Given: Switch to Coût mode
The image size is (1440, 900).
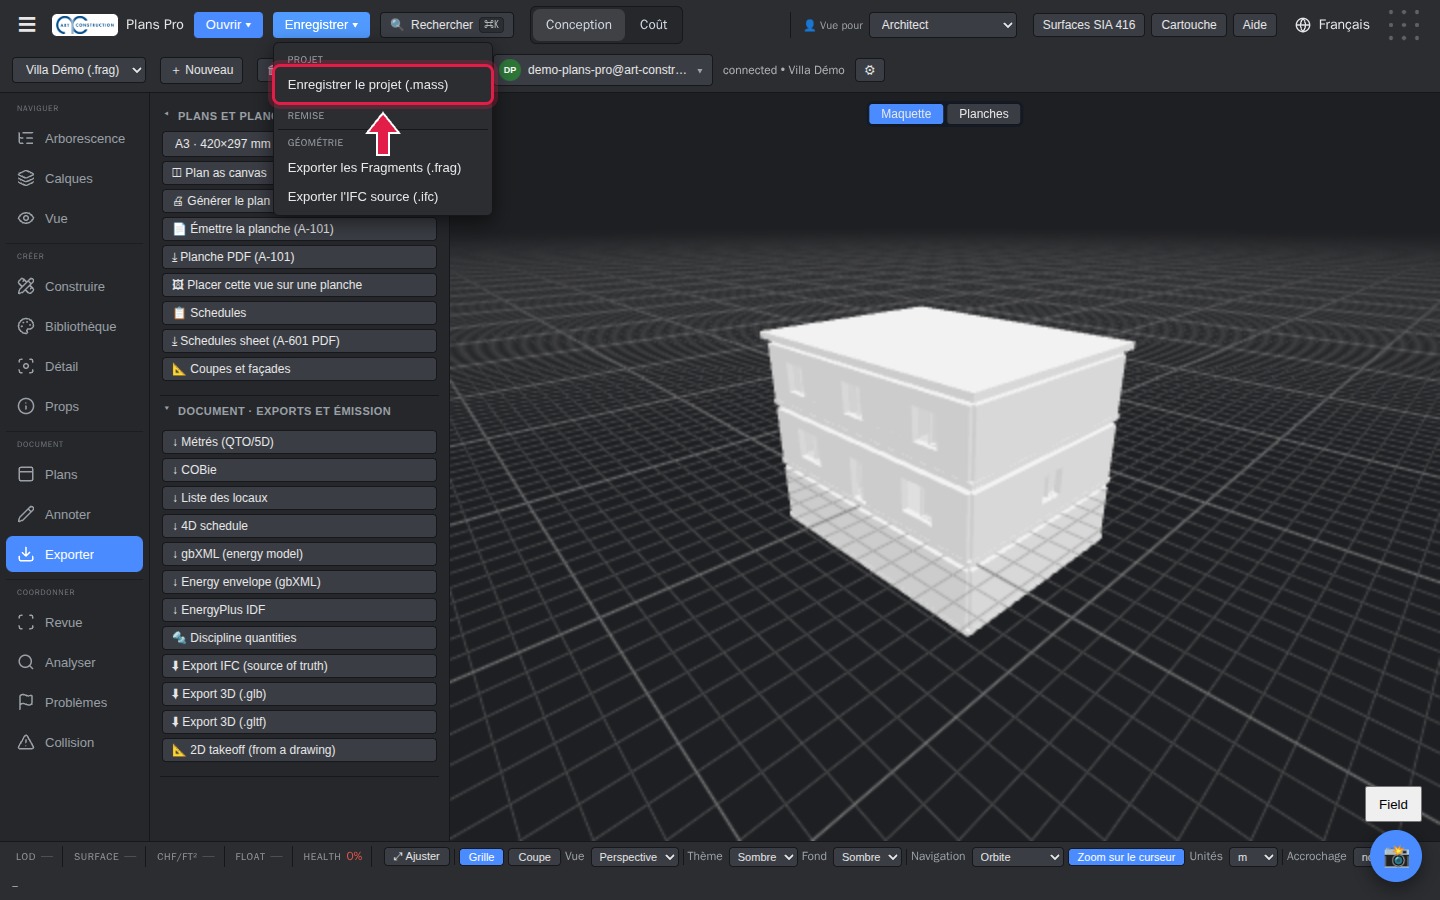Looking at the screenshot, I should coord(653,25).
